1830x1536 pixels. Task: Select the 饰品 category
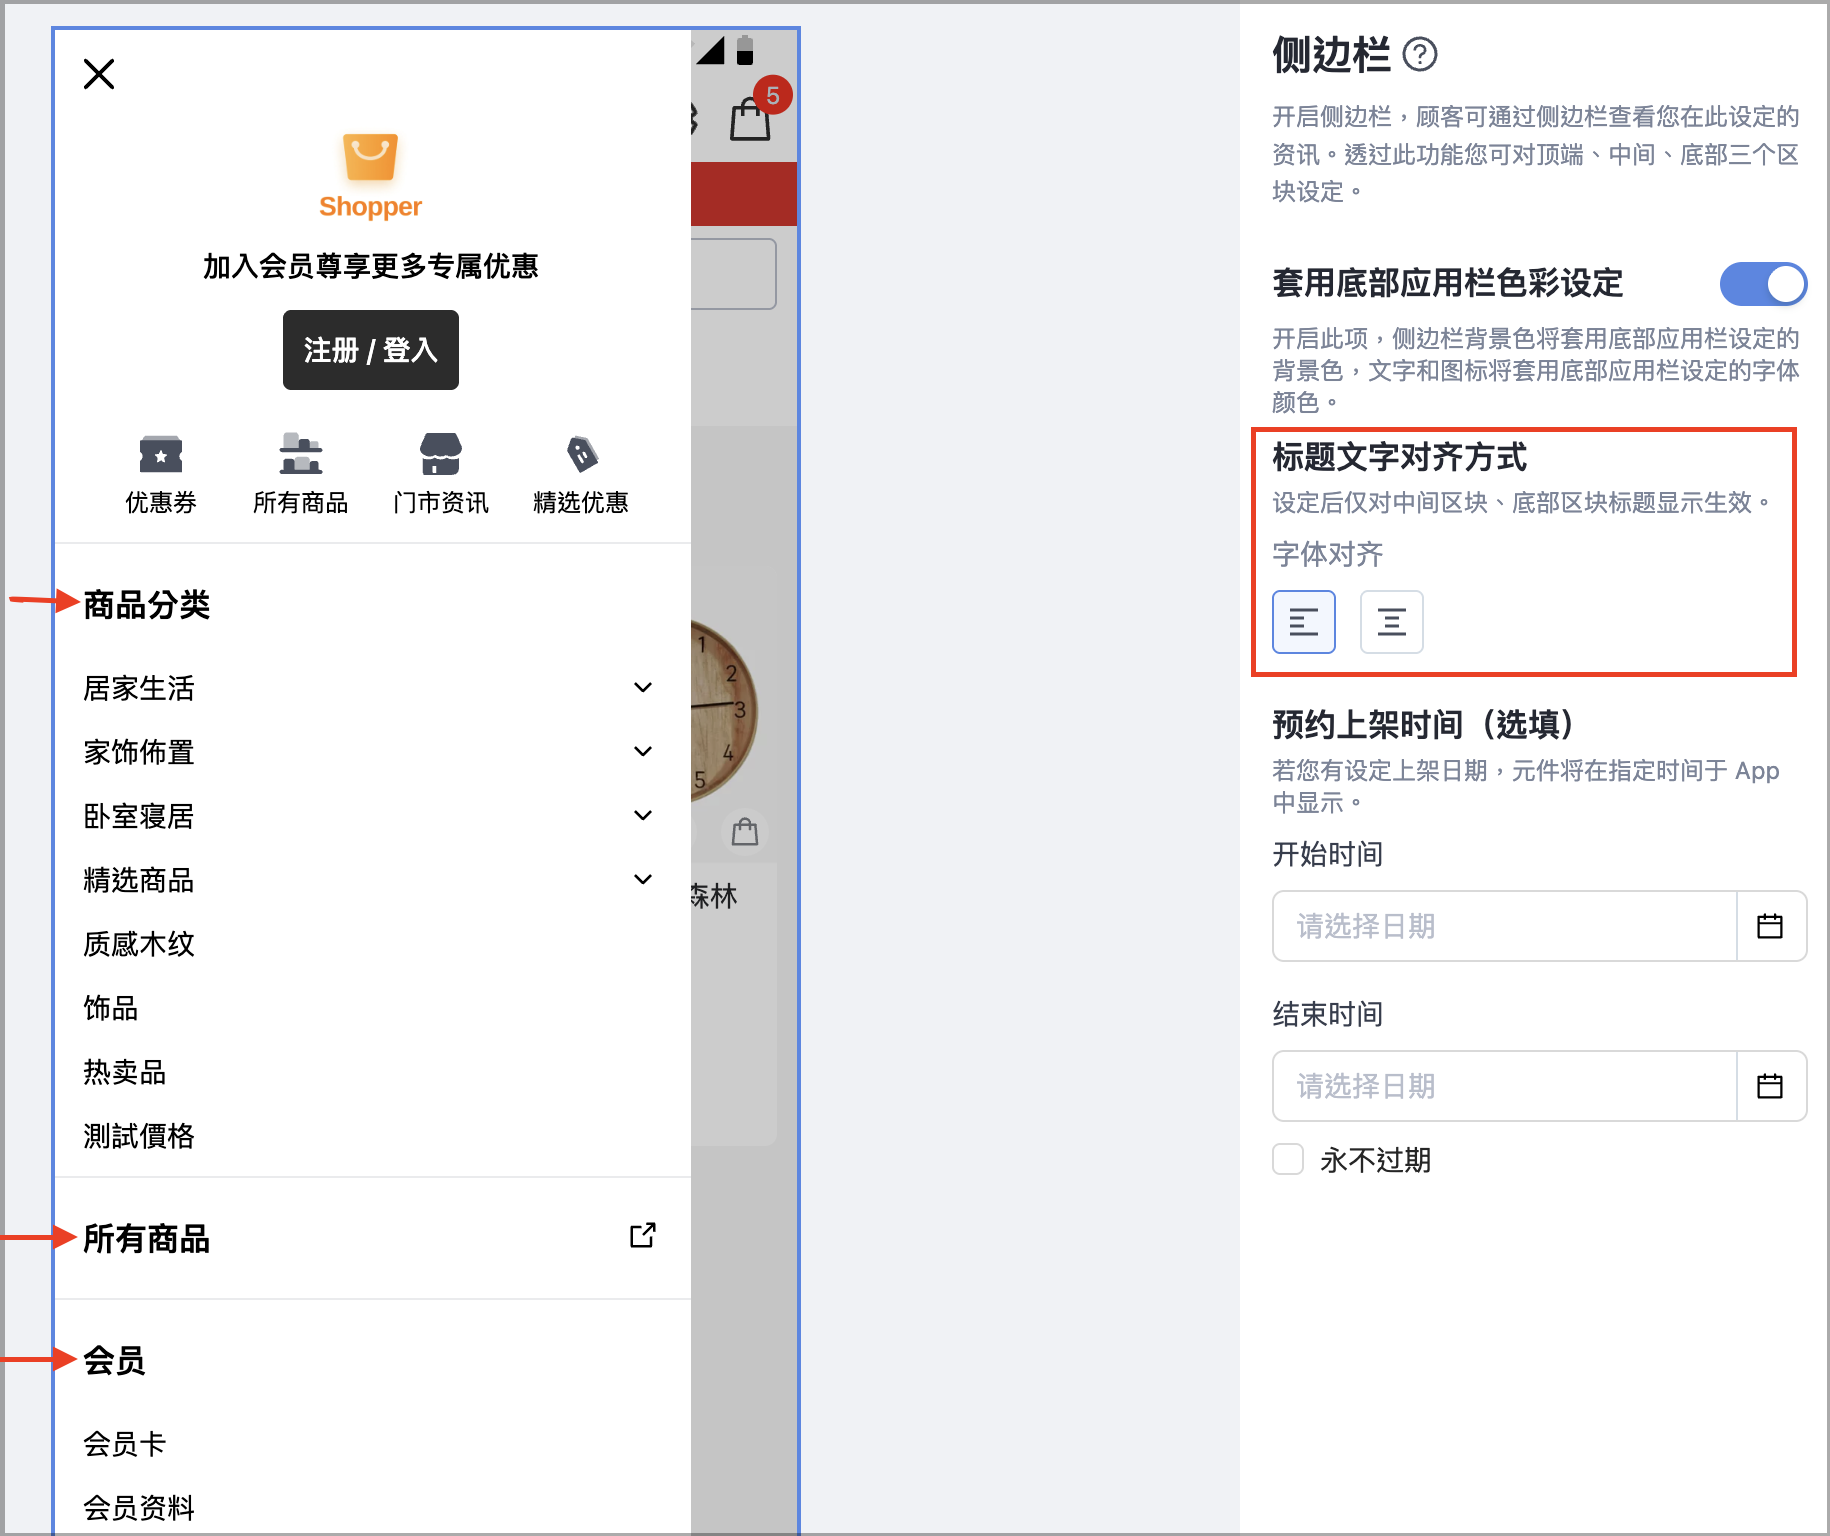(111, 1008)
